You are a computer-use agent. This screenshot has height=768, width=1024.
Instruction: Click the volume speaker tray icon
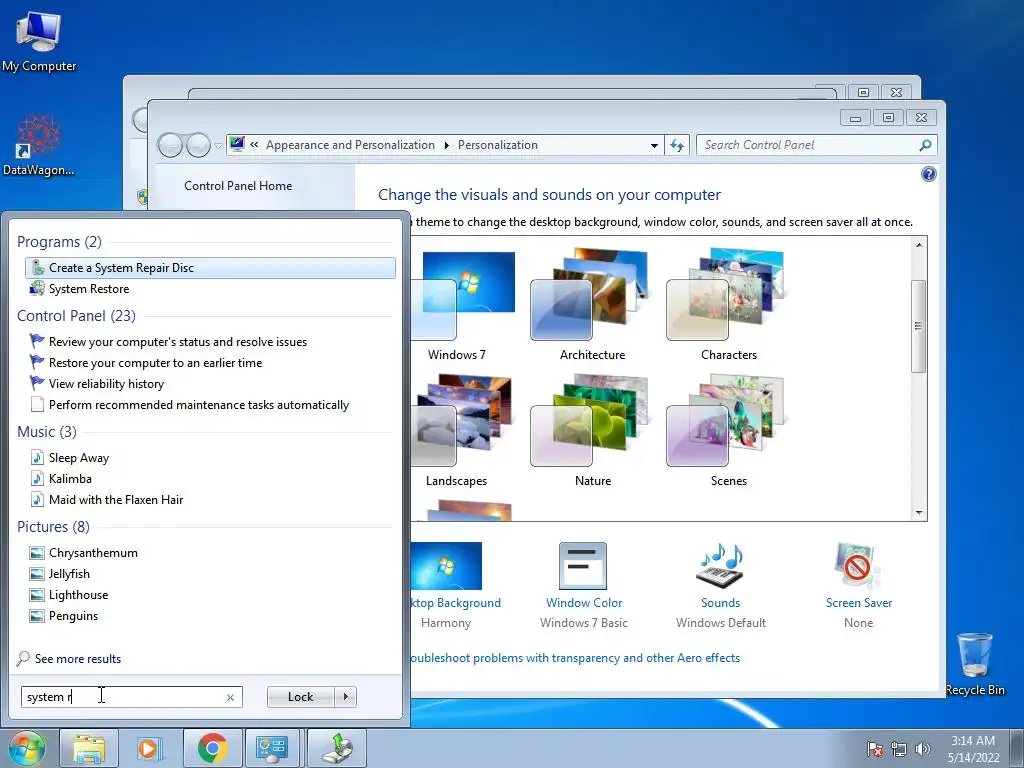click(922, 749)
